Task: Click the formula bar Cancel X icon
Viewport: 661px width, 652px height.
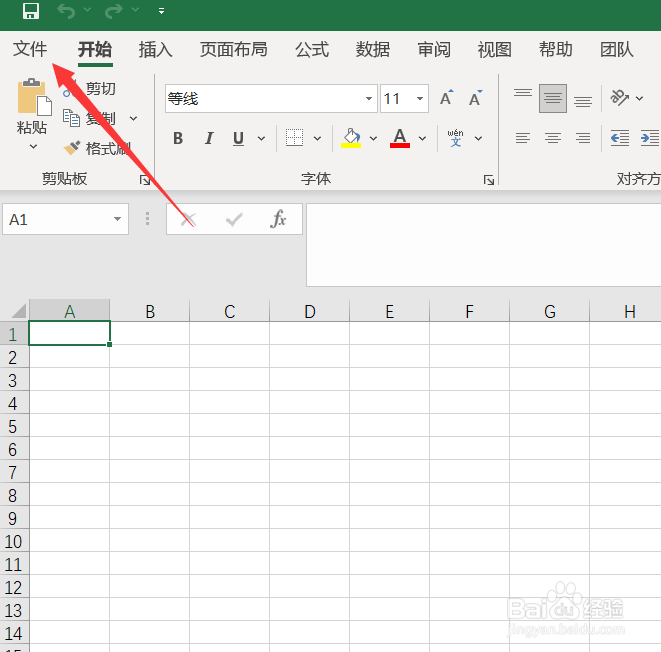Action: click(188, 220)
